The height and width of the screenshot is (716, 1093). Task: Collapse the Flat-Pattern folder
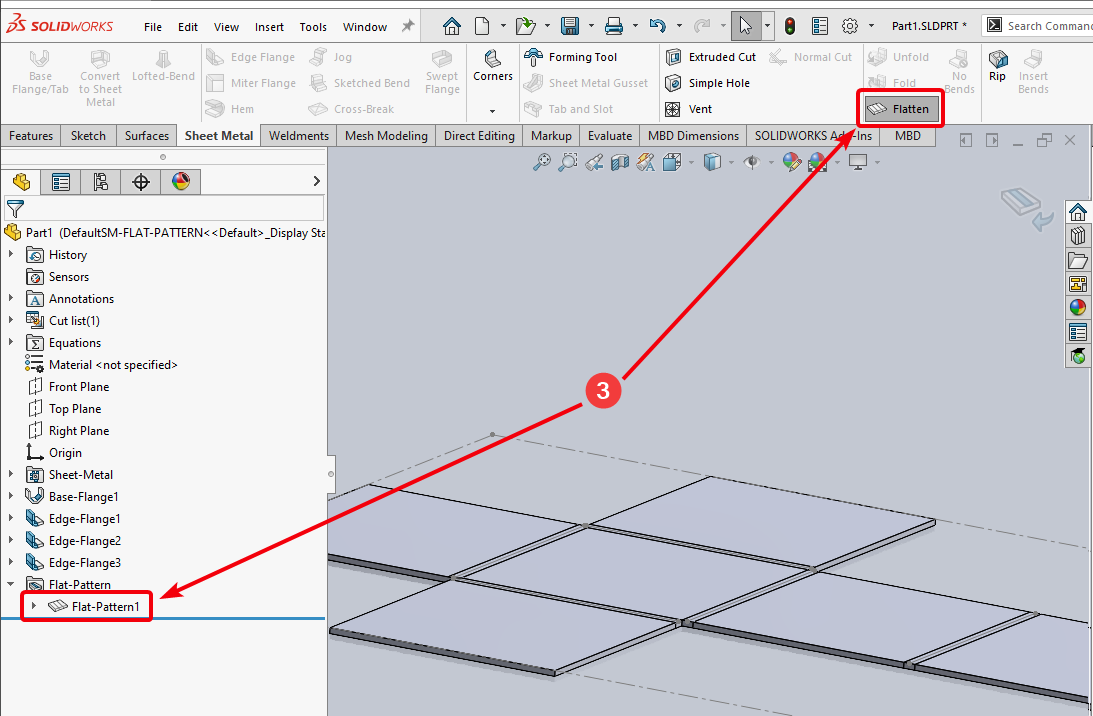pyautogui.click(x=11, y=584)
